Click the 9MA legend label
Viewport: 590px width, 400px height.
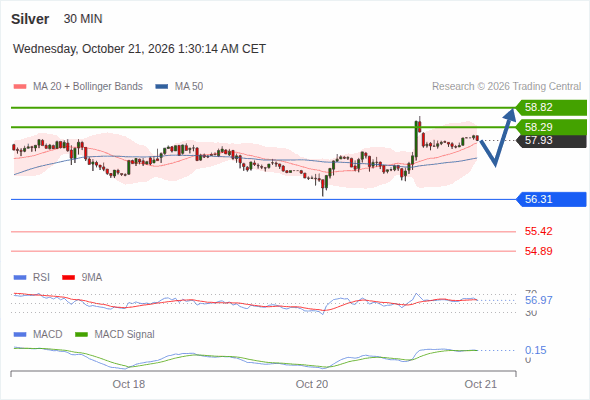[x=92, y=278]
